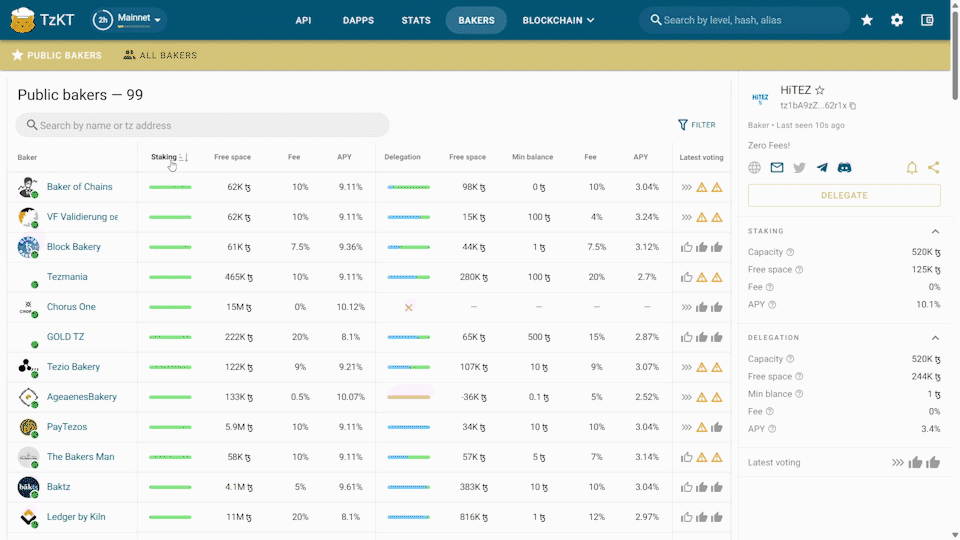
Task: Favorite HiTEZ with the star icon
Action: pyautogui.click(x=820, y=90)
